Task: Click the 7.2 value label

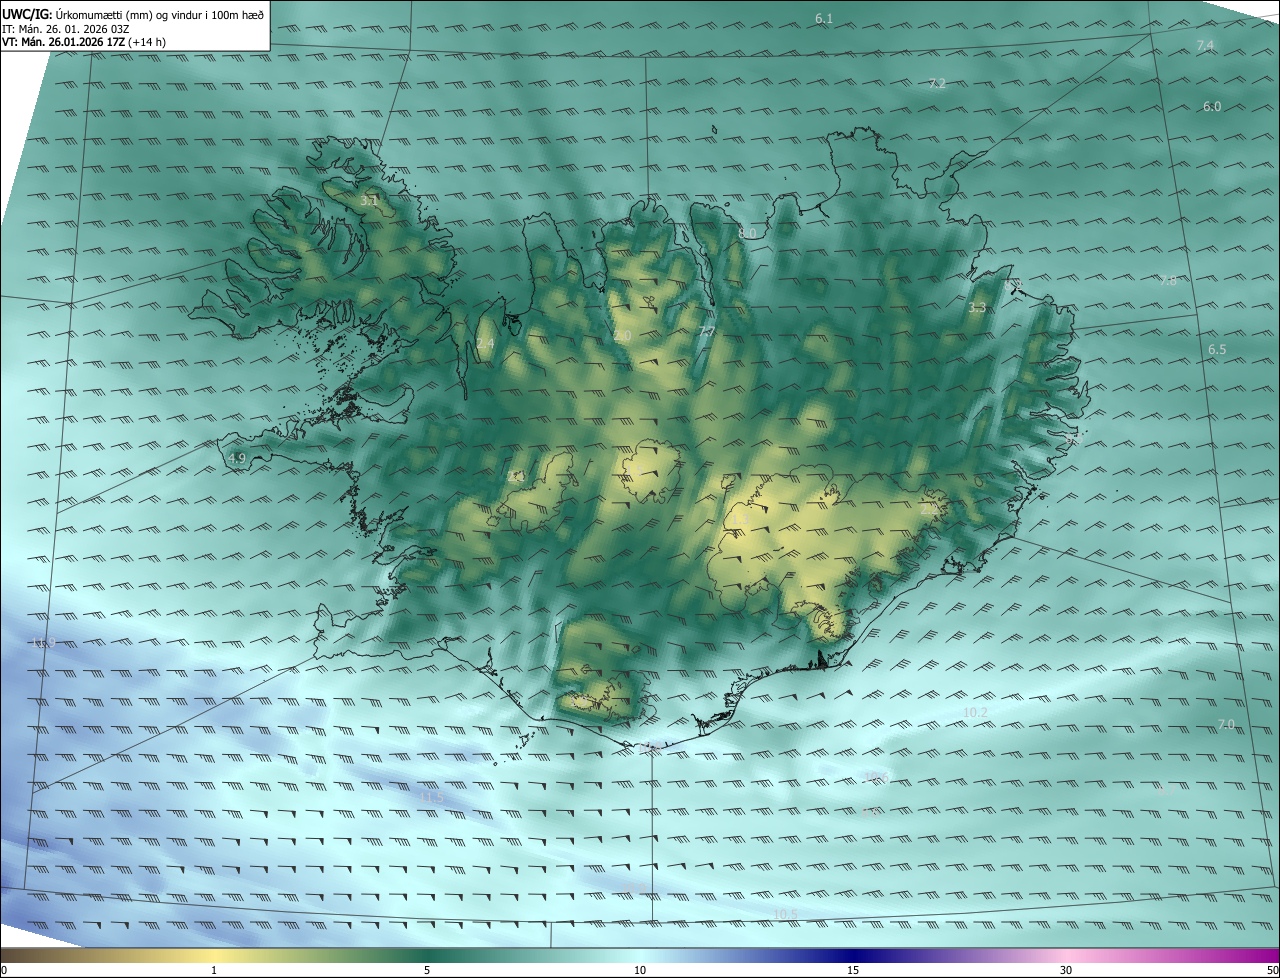Action: pyautogui.click(x=937, y=83)
